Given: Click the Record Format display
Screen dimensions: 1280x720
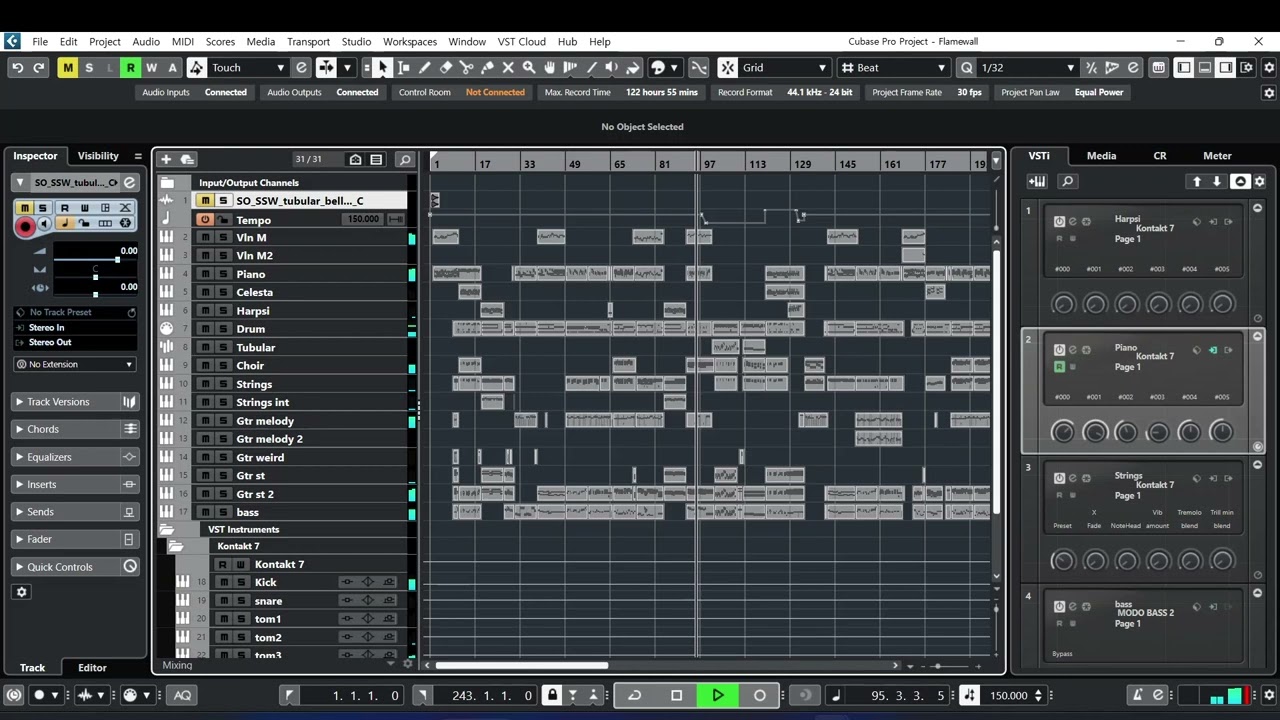Looking at the screenshot, I should 785,92.
